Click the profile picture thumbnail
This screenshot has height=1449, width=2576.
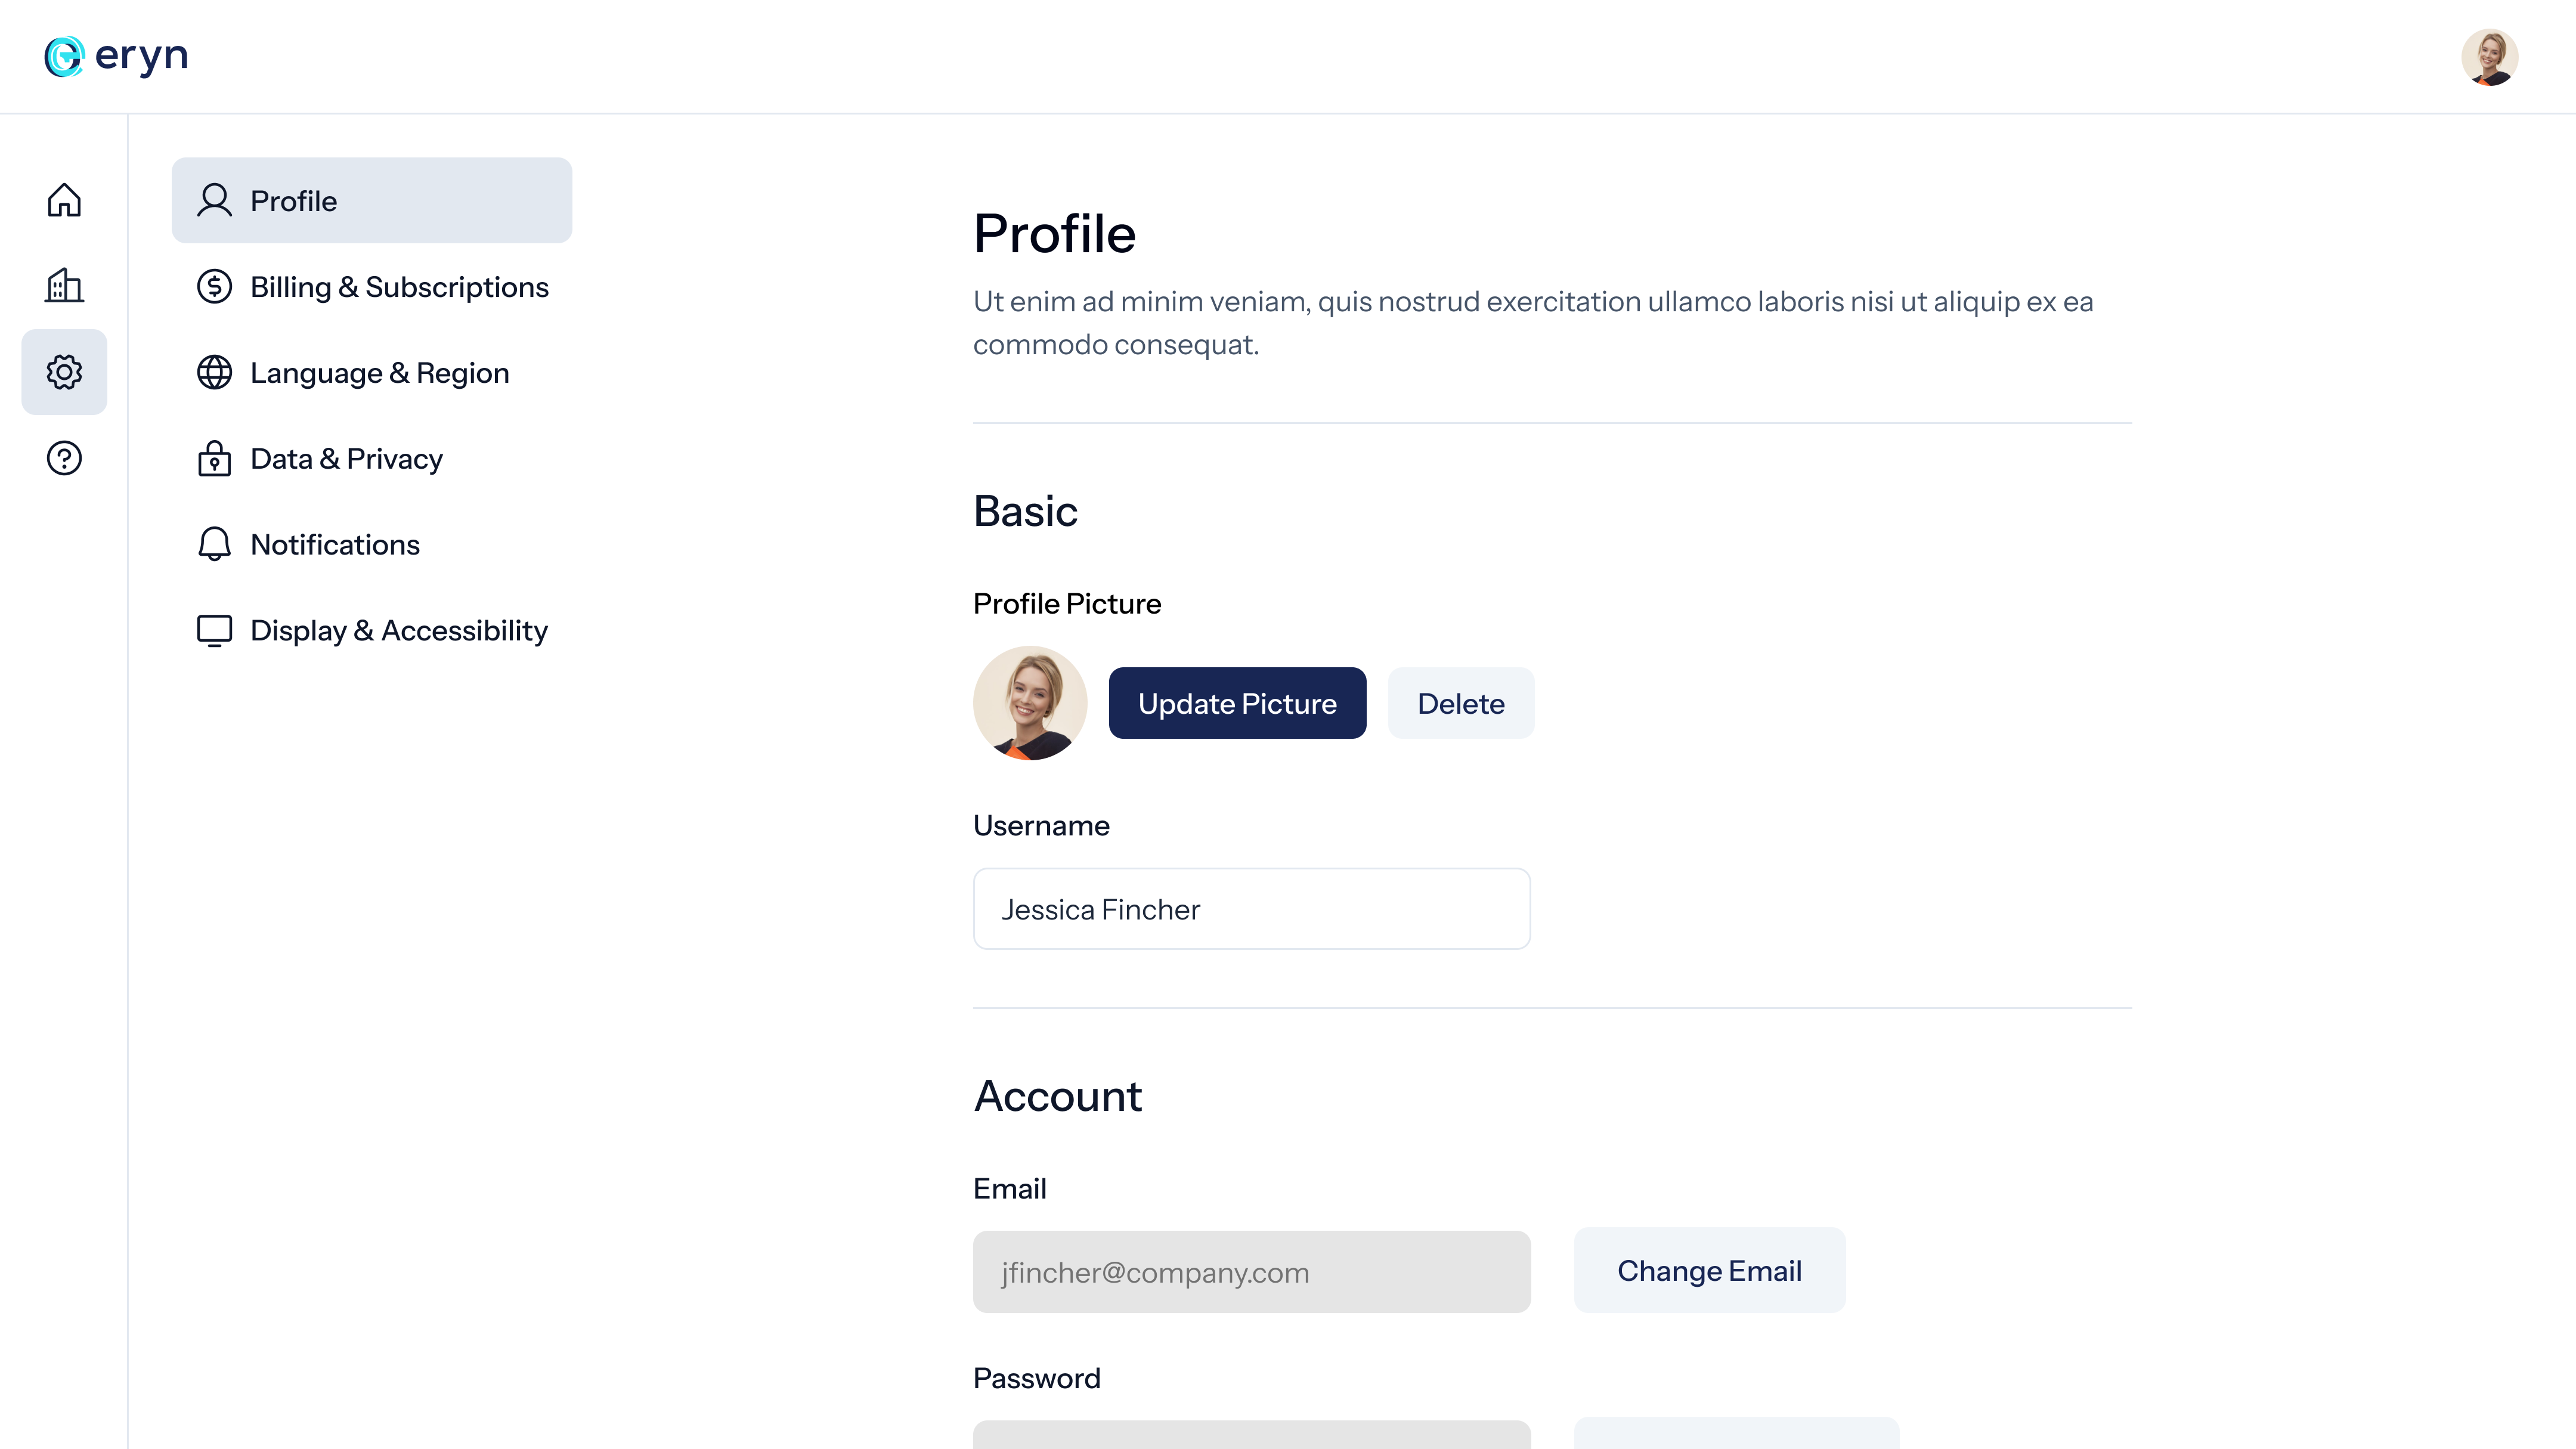(x=1029, y=703)
